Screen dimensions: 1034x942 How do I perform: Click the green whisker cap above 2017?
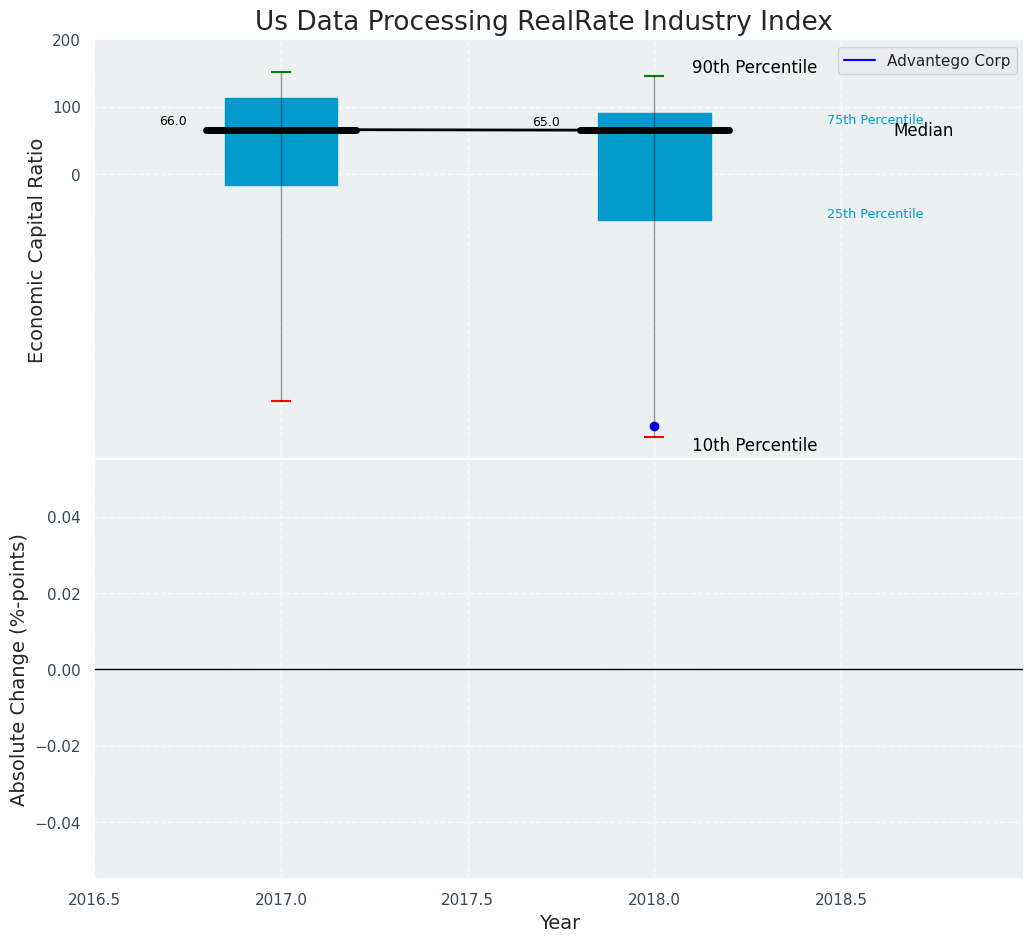tap(281, 72)
